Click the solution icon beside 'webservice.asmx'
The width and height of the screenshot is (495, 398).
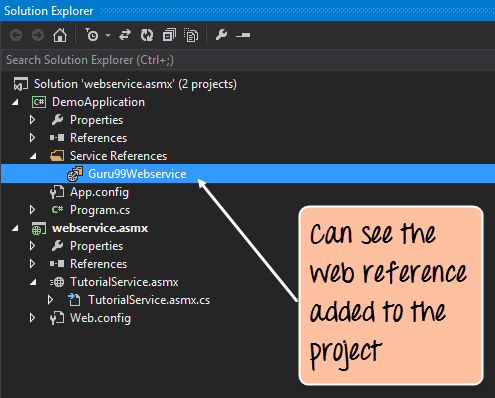pyautogui.click(x=20, y=84)
